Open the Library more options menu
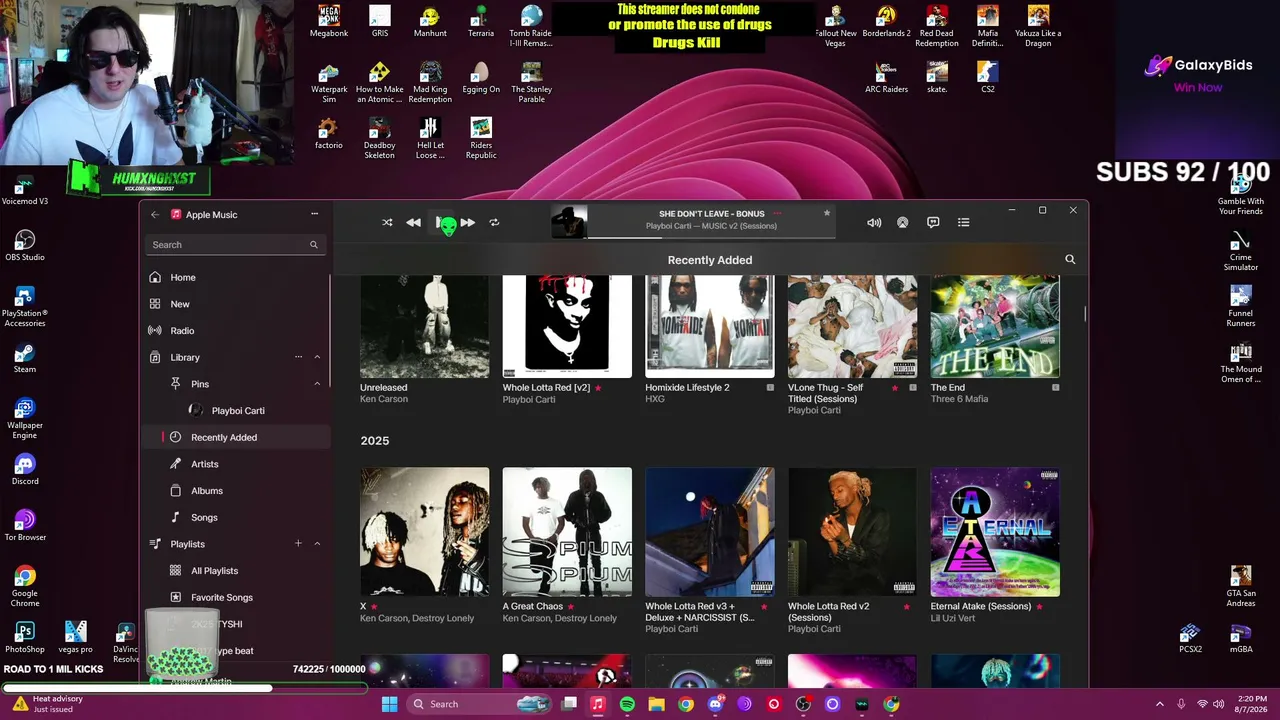Viewport: 1280px width, 720px height. click(x=298, y=357)
